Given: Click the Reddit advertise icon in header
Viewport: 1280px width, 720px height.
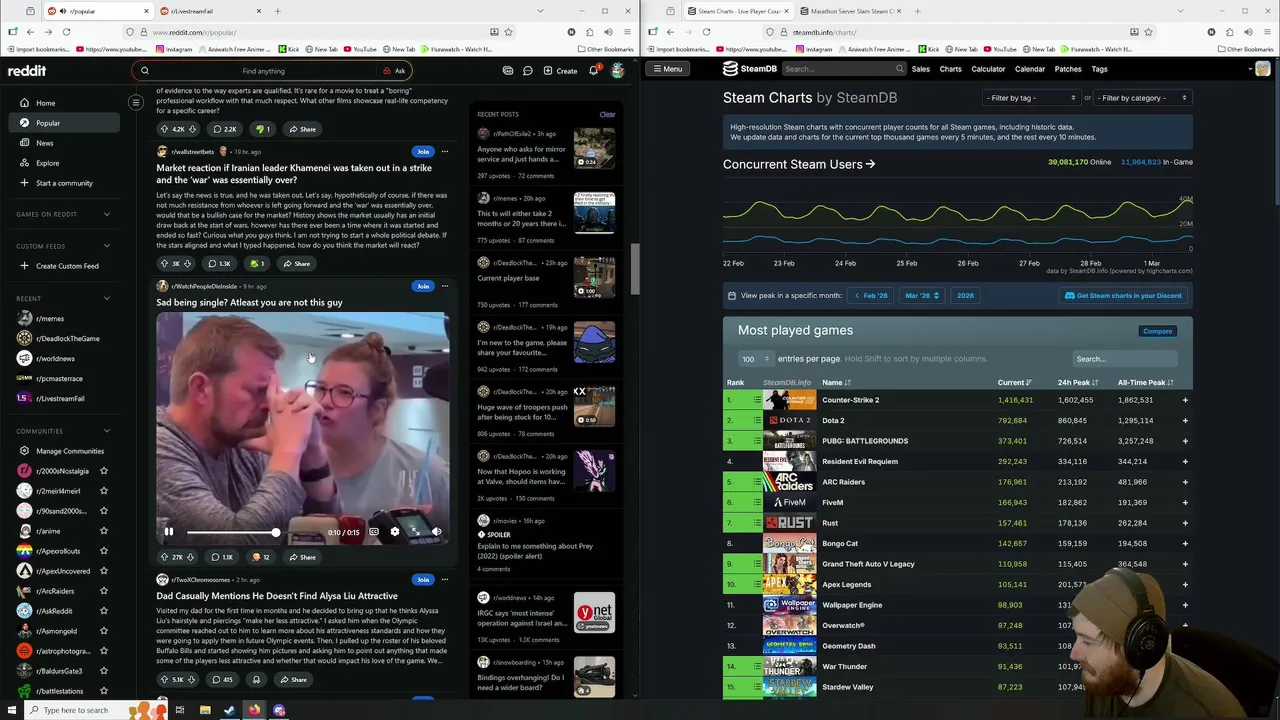Looking at the screenshot, I should (508, 71).
